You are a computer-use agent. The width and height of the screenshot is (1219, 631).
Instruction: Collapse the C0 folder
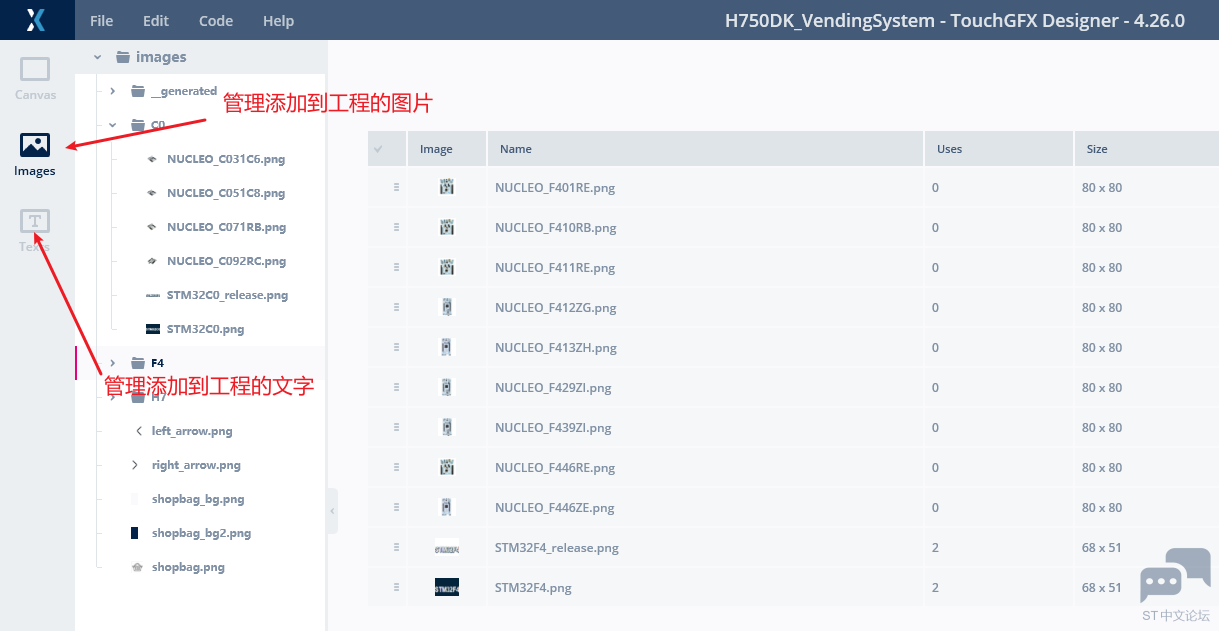[x=113, y=125]
